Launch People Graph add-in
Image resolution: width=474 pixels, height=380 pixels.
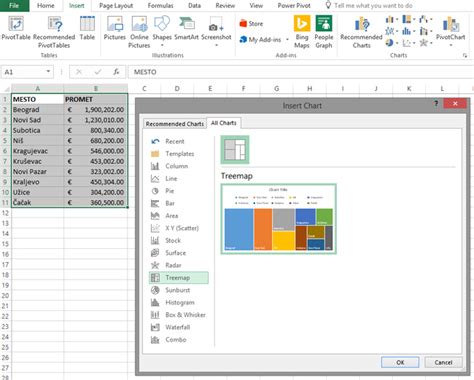pos(324,32)
